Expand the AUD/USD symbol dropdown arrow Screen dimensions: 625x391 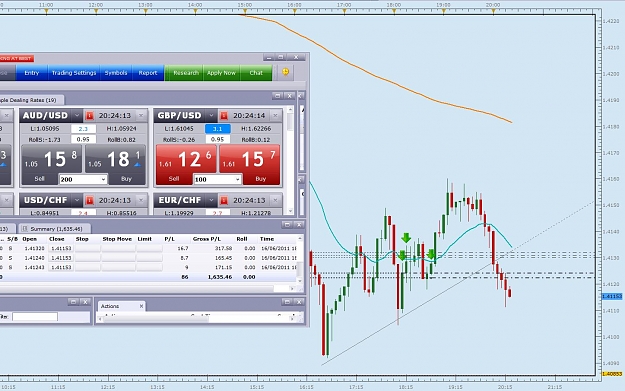tap(77, 116)
